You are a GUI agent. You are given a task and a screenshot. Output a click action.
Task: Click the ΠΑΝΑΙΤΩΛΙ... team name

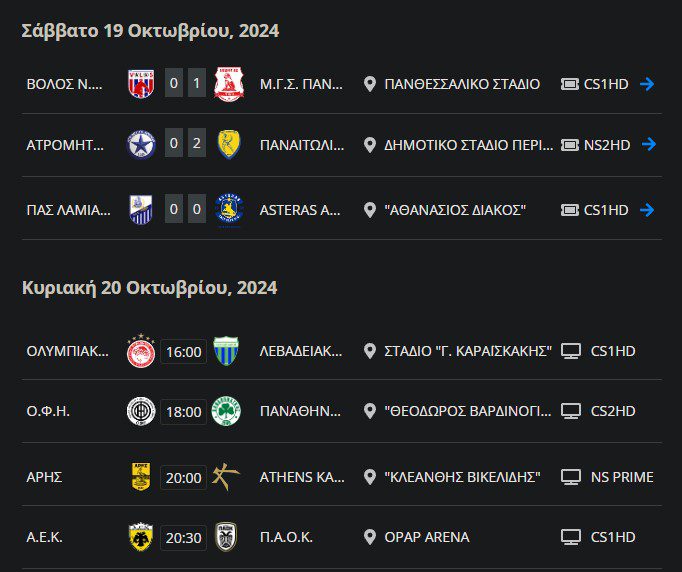[301, 144]
